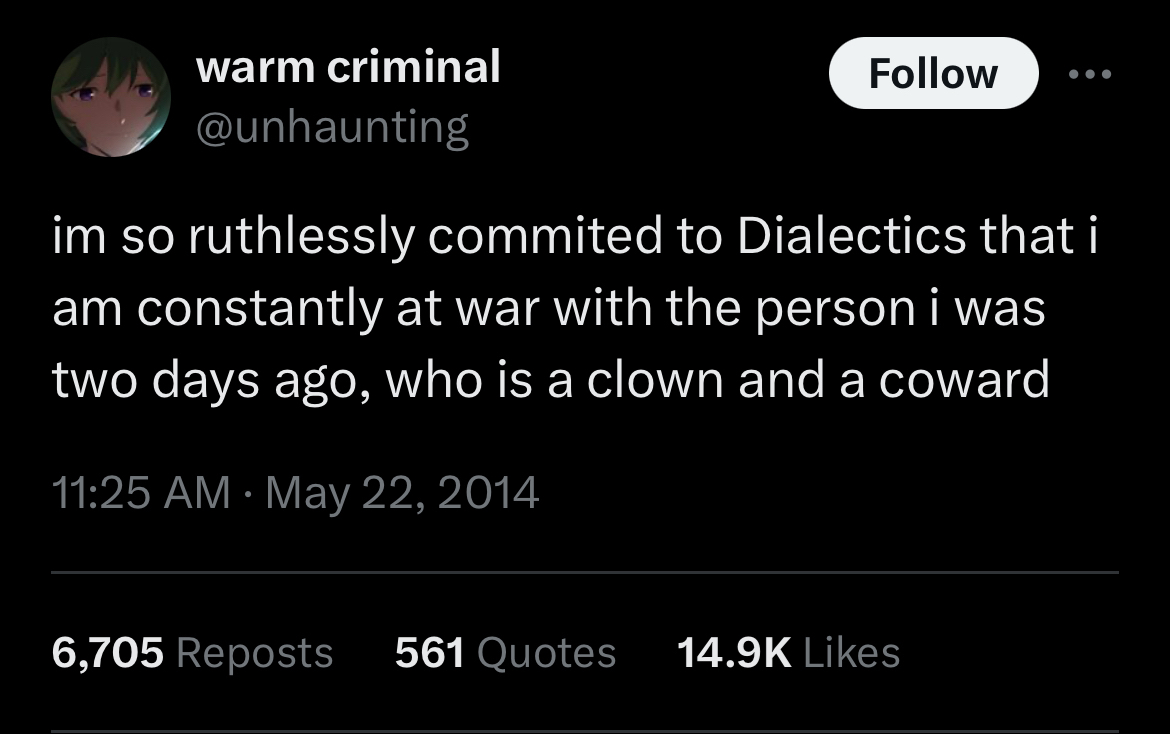Viewport: 1170px width, 734px height.
Task: Click the @unhaunting handle
Action: [332, 127]
